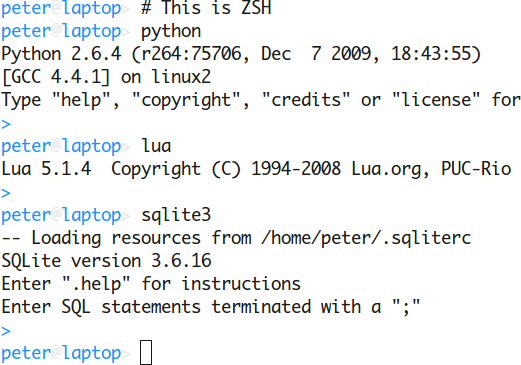Image resolution: width=521 pixels, height=365 pixels.
Task: Click the blue '>' prompt after SQLite output
Action: tap(6, 331)
